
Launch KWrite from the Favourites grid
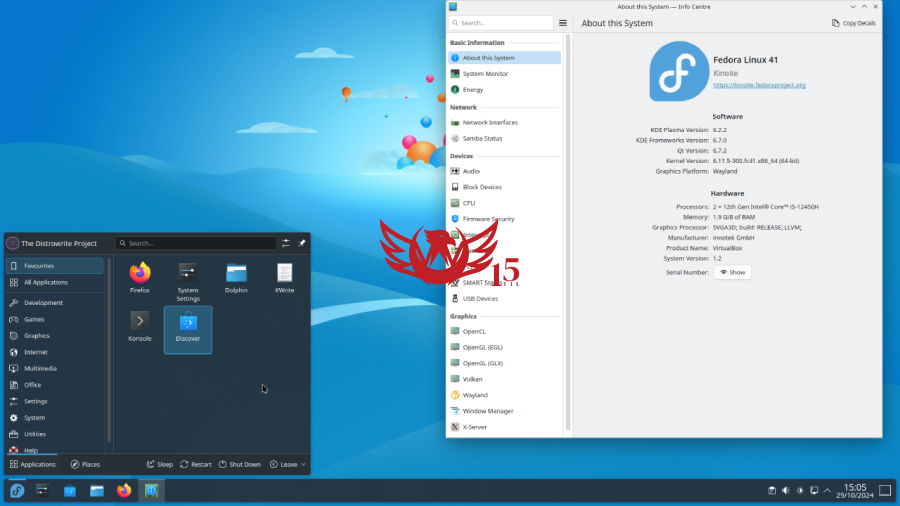[x=284, y=278]
